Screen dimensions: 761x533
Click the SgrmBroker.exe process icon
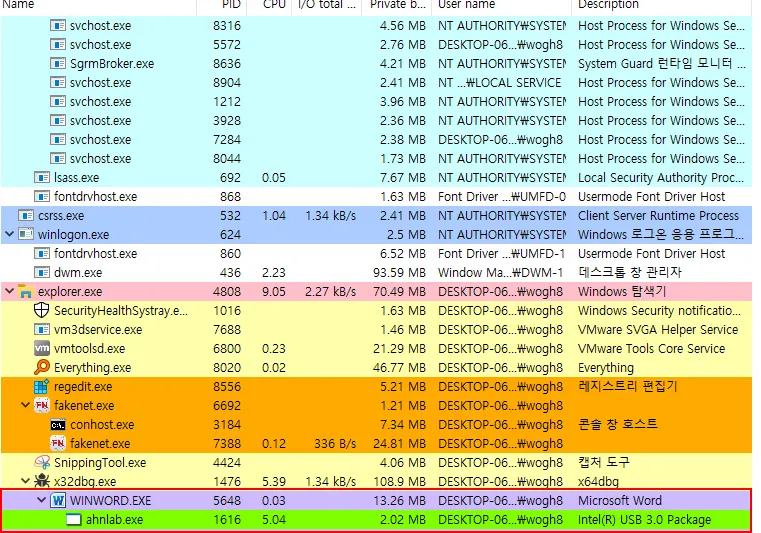click(x=58, y=64)
